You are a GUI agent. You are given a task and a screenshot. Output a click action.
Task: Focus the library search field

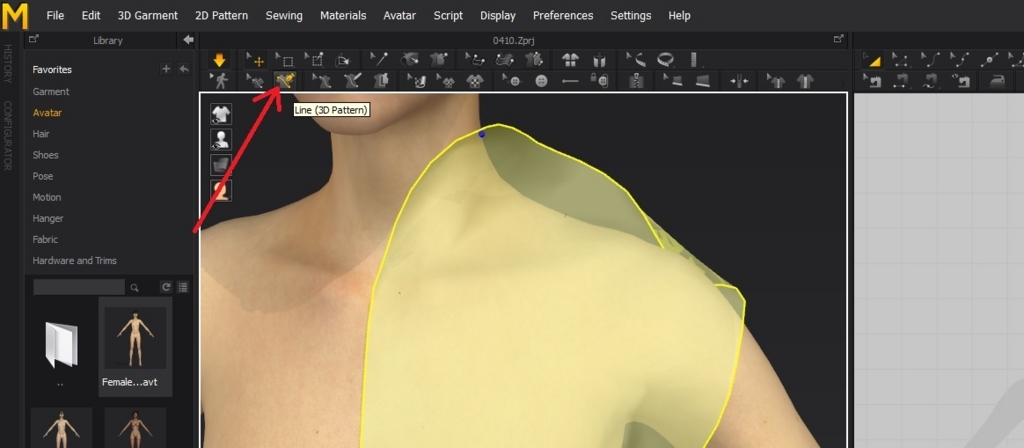tap(79, 287)
